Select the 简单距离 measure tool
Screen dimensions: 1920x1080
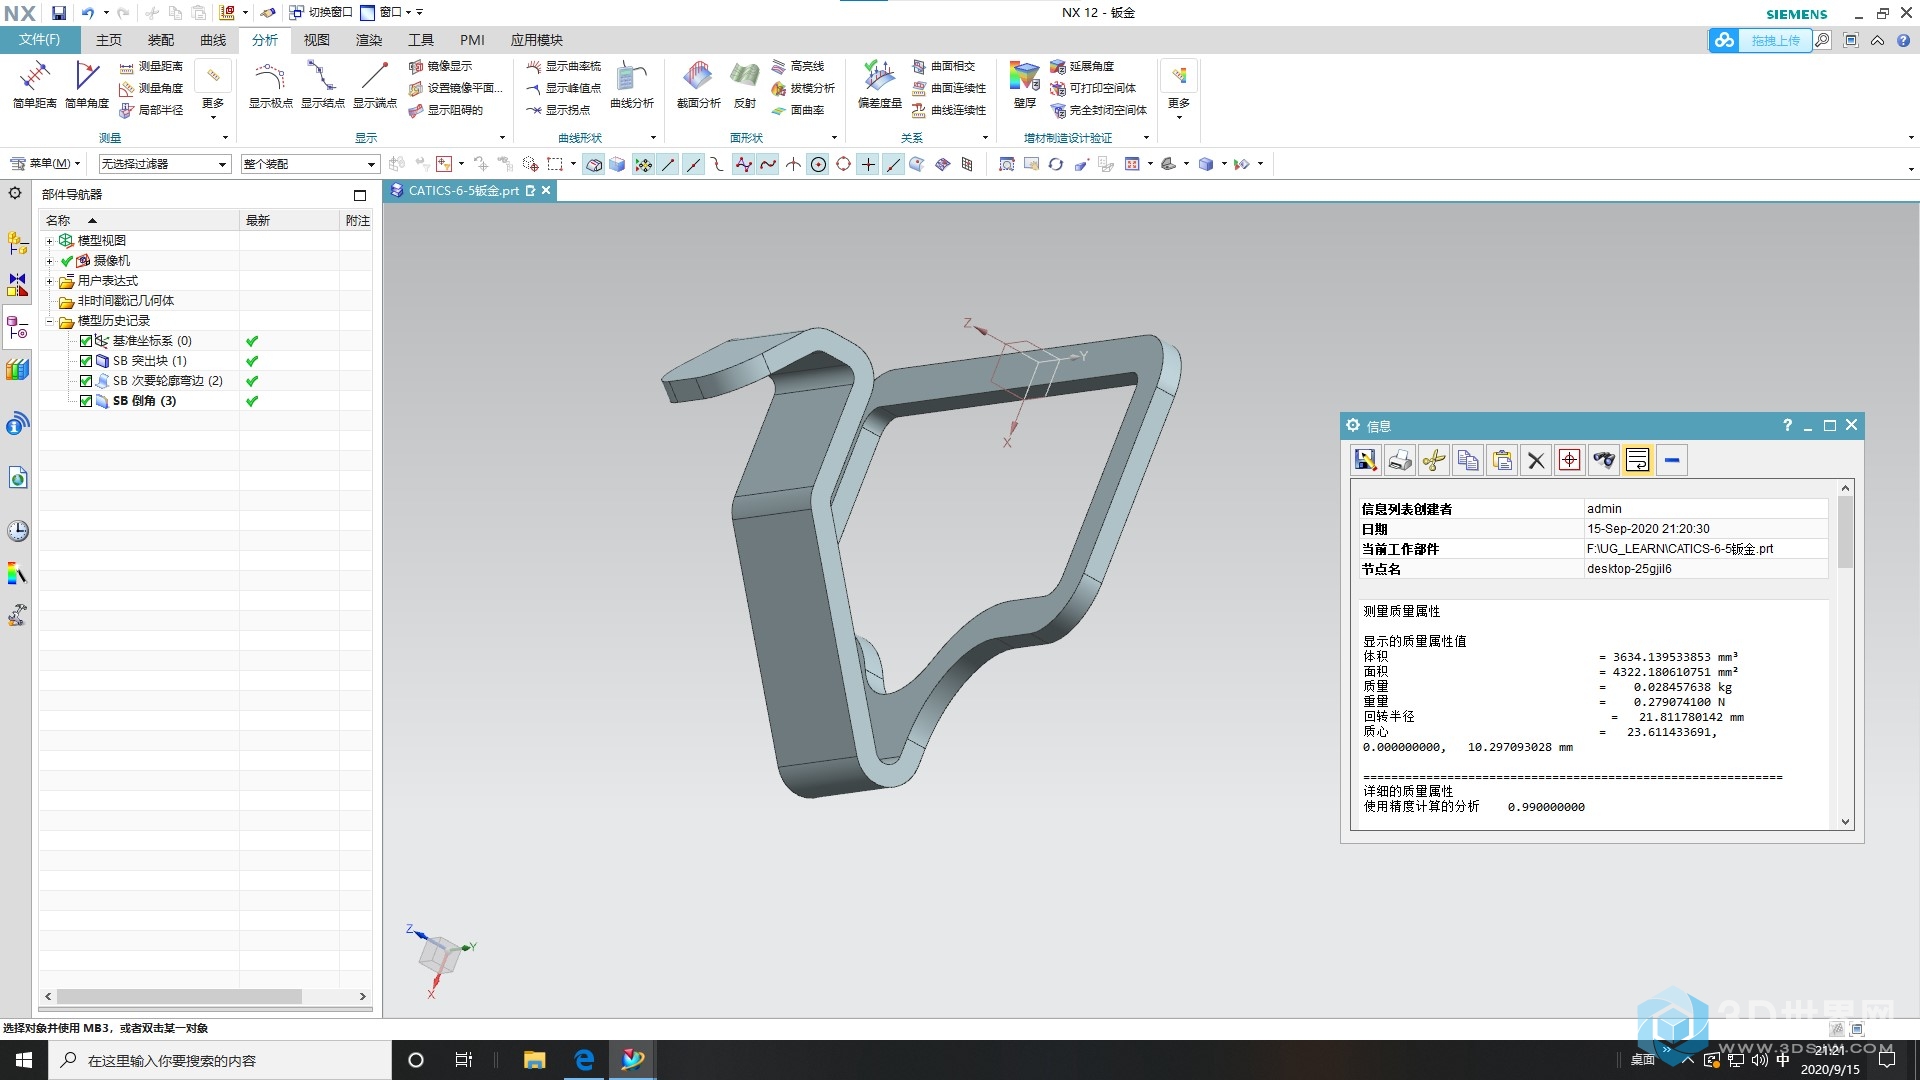tap(34, 84)
